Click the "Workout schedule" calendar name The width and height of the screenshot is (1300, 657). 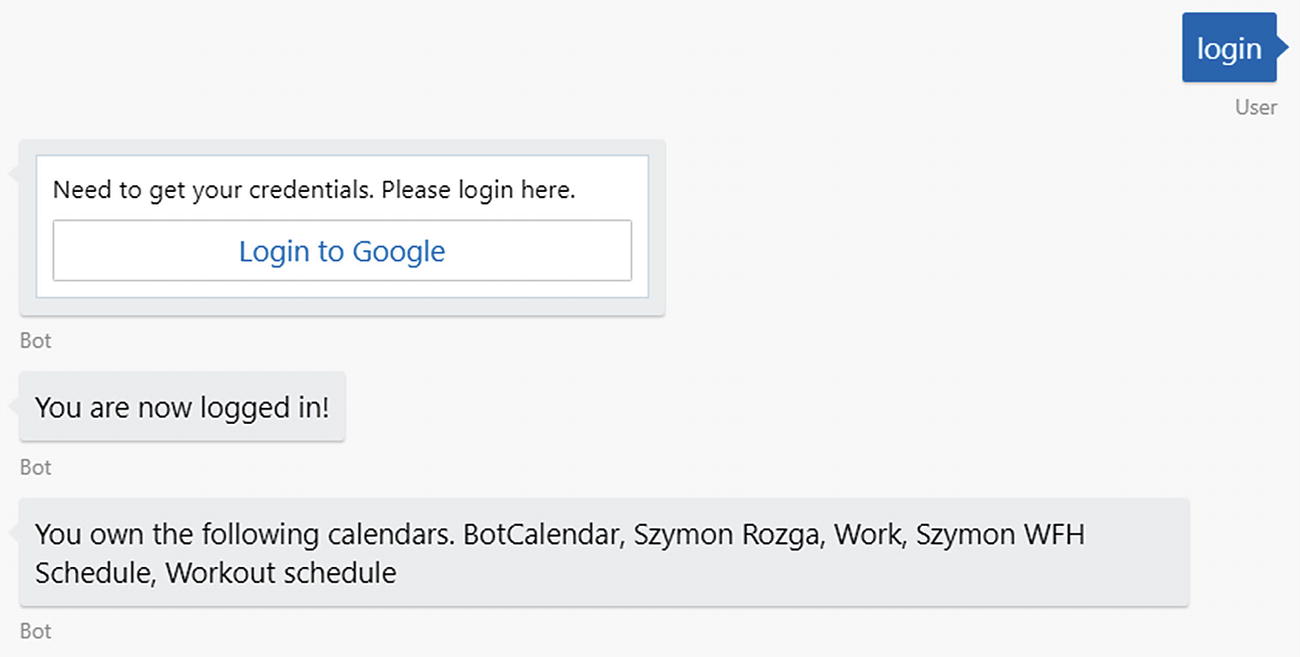click(x=281, y=573)
